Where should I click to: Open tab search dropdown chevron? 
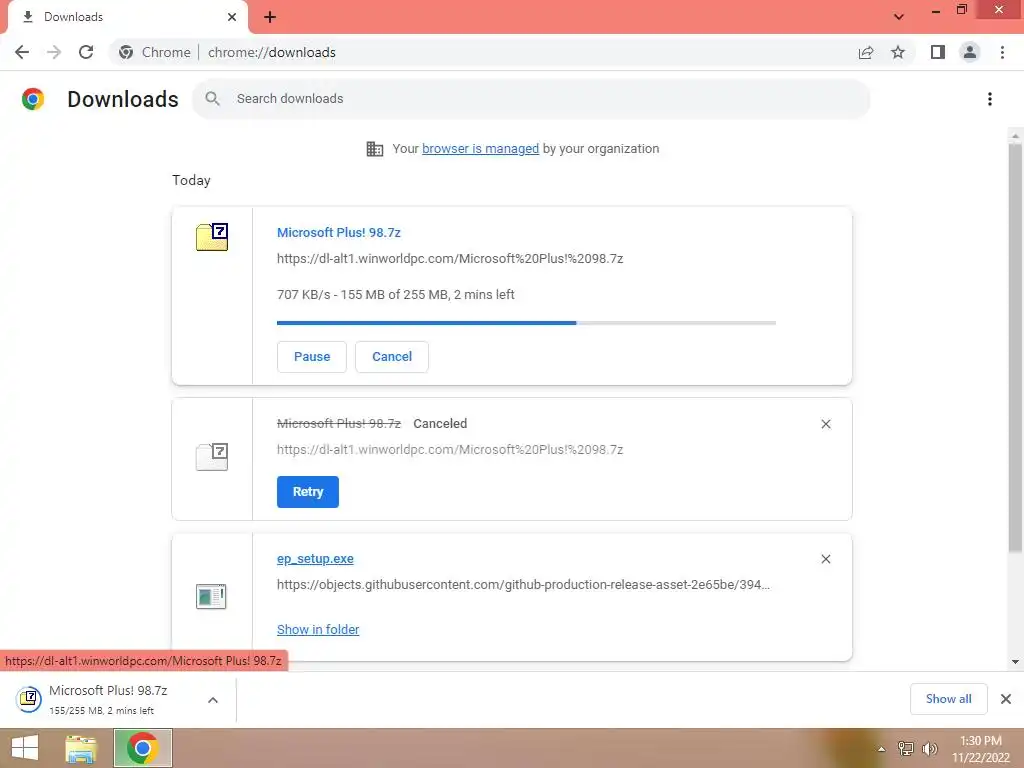(x=899, y=17)
